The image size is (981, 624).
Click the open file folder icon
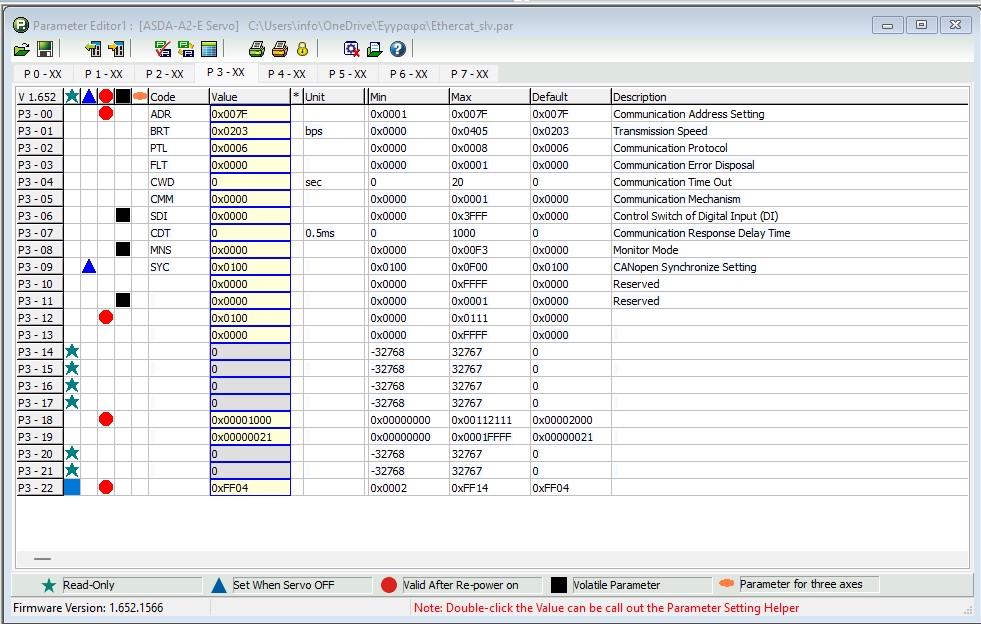[x=22, y=49]
